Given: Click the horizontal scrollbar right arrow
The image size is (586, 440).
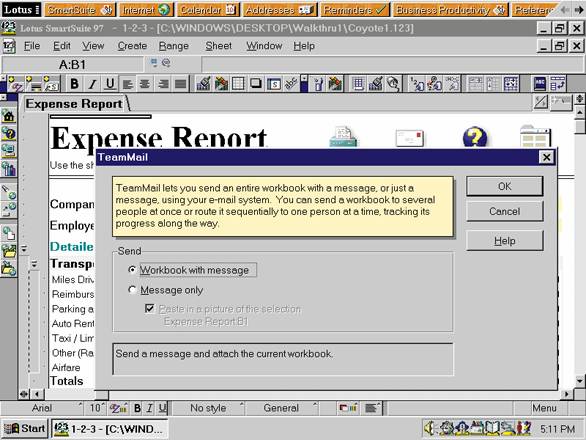Looking at the screenshot, I should click(567, 394).
